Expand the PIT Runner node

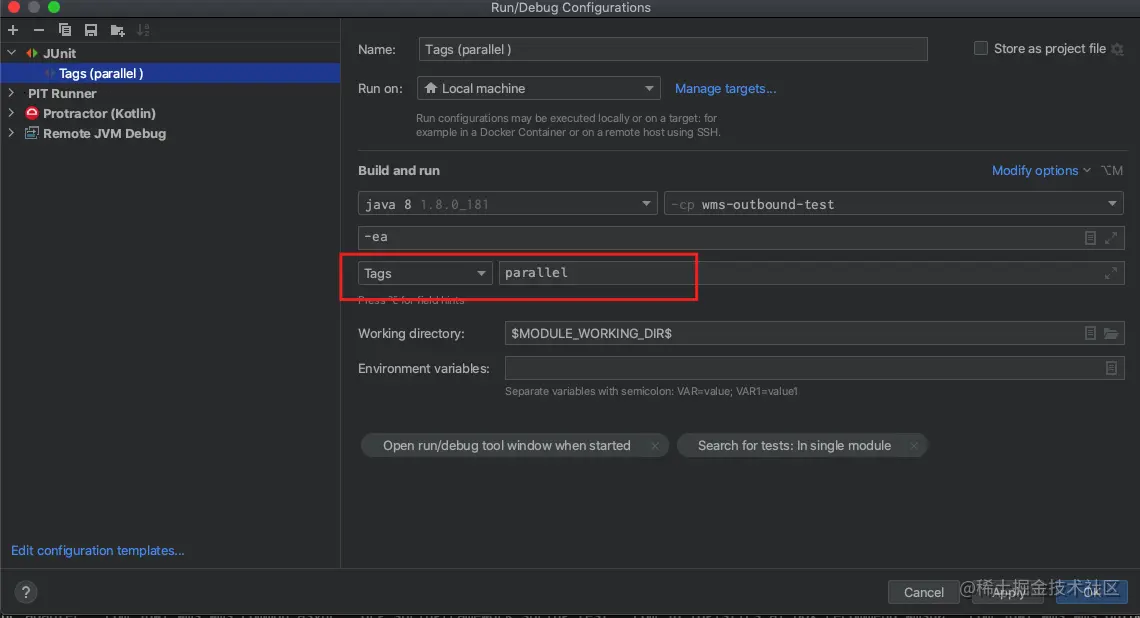pos(12,93)
